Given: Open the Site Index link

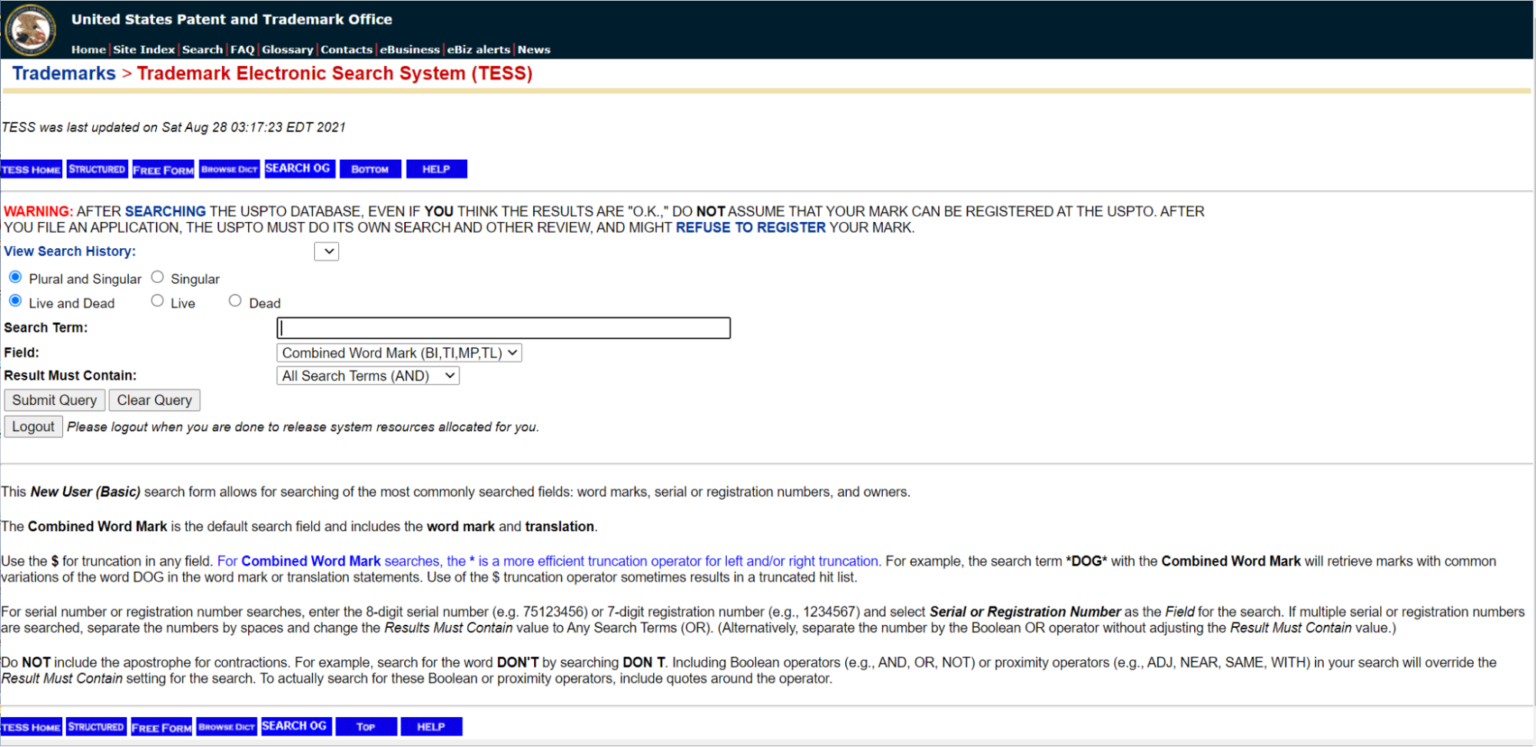Looking at the screenshot, I should (x=144, y=50).
